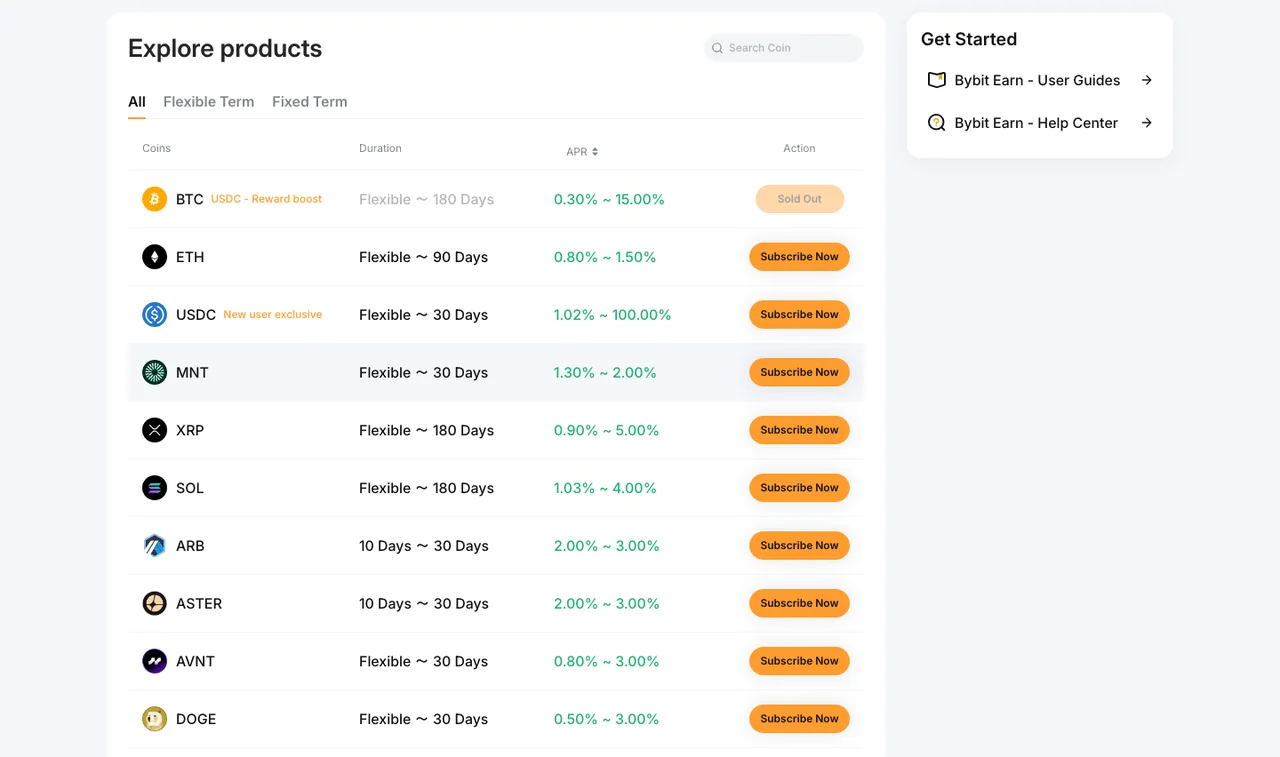
Task: Subscribe Now to USDC product
Action: (800, 315)
